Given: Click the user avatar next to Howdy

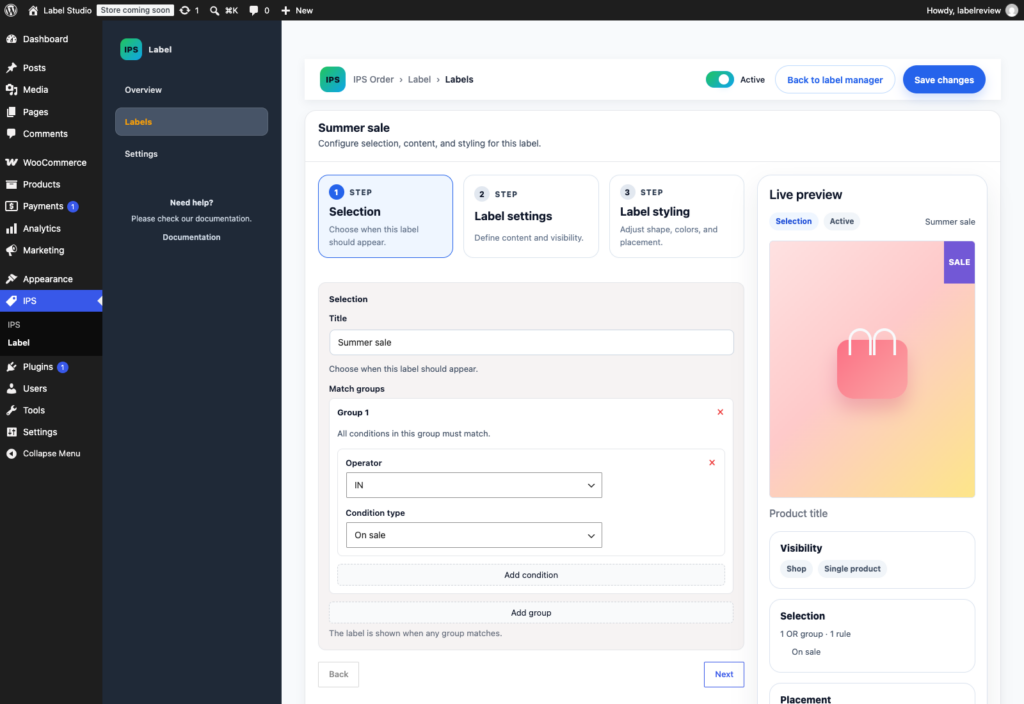Looking at the screenshot, I should coord(1012,10).
